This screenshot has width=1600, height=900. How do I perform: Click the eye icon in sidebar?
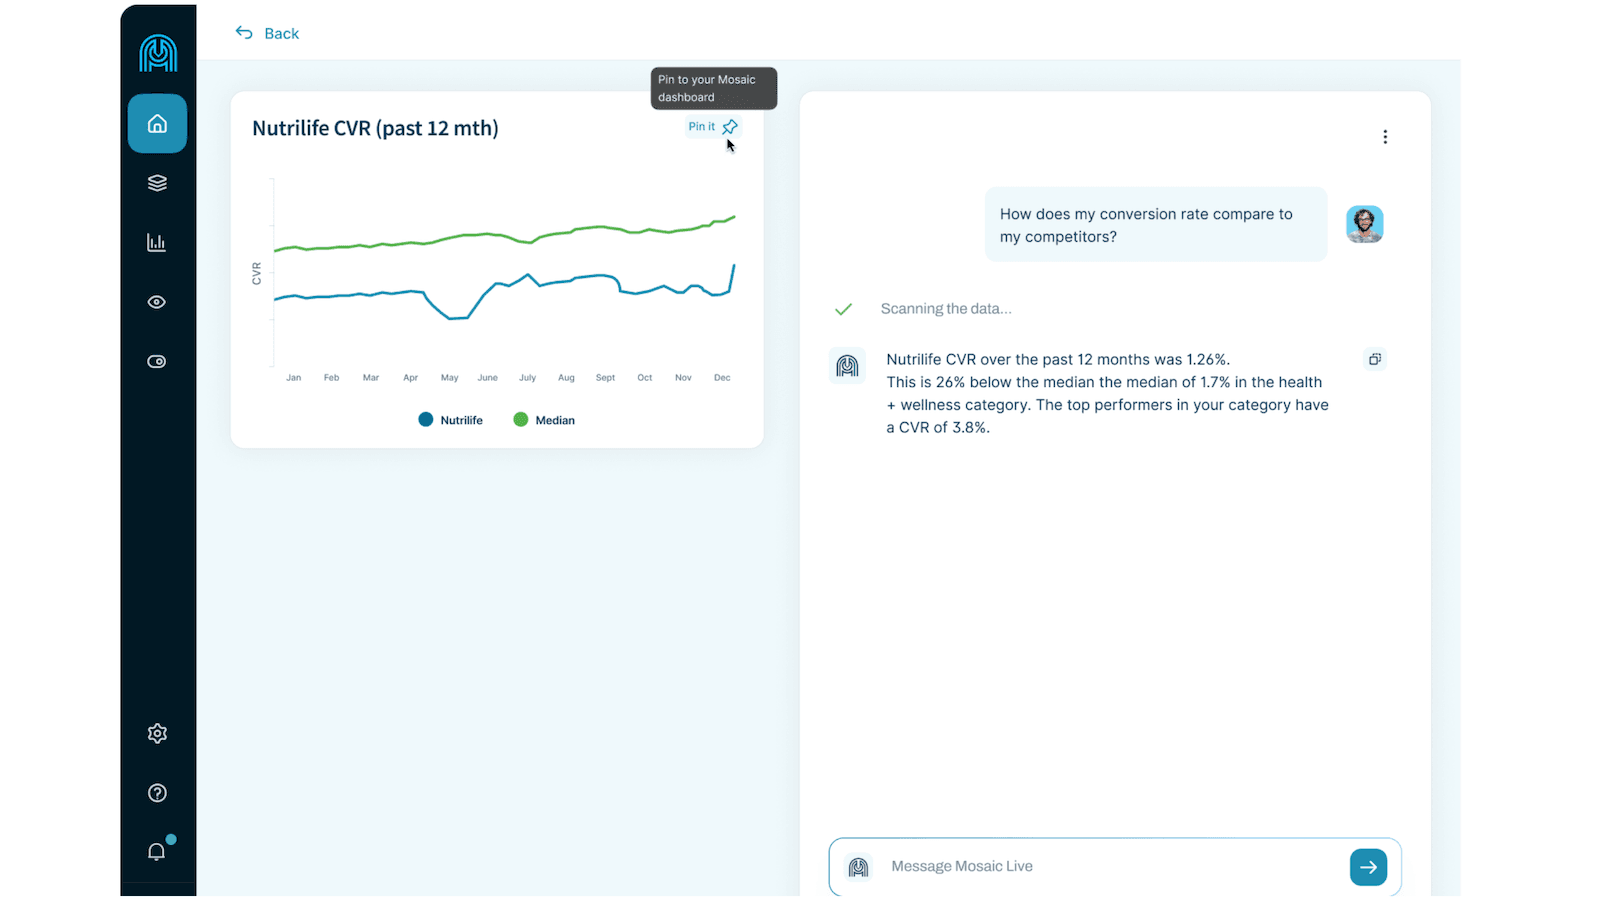(157, 302)
